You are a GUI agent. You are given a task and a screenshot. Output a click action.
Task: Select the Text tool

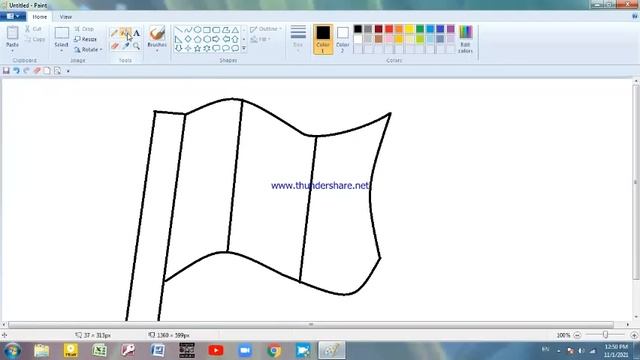coord(136,33)
